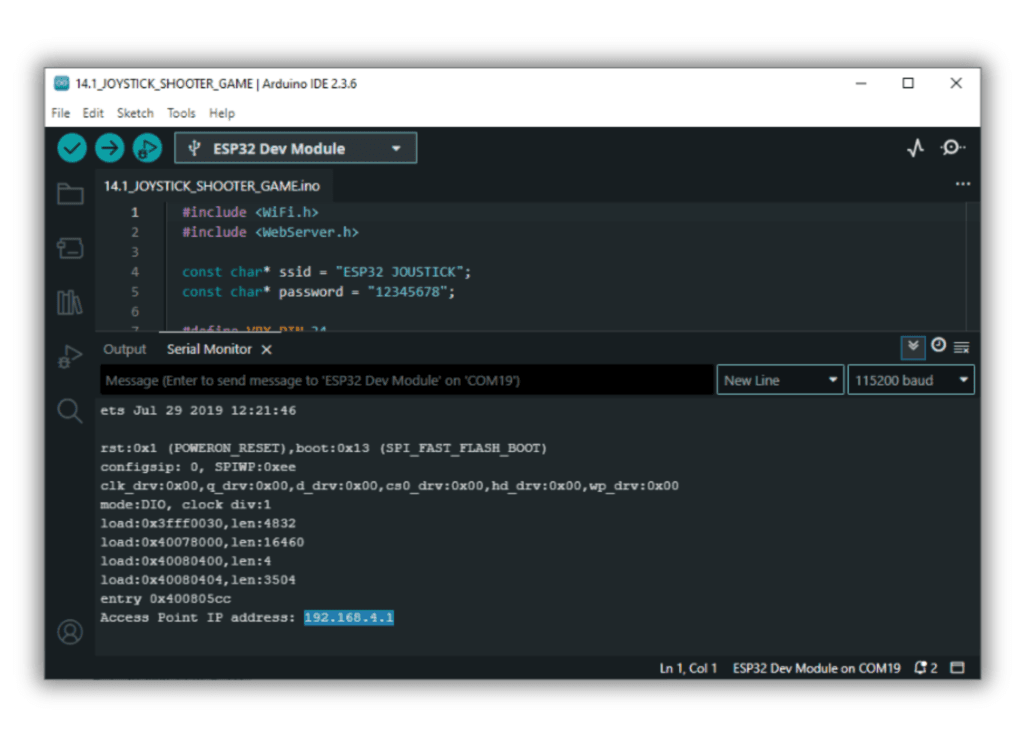Open the editor tab more-options ellipsis
Viewport: 1024px width, 748px height.
963,184
